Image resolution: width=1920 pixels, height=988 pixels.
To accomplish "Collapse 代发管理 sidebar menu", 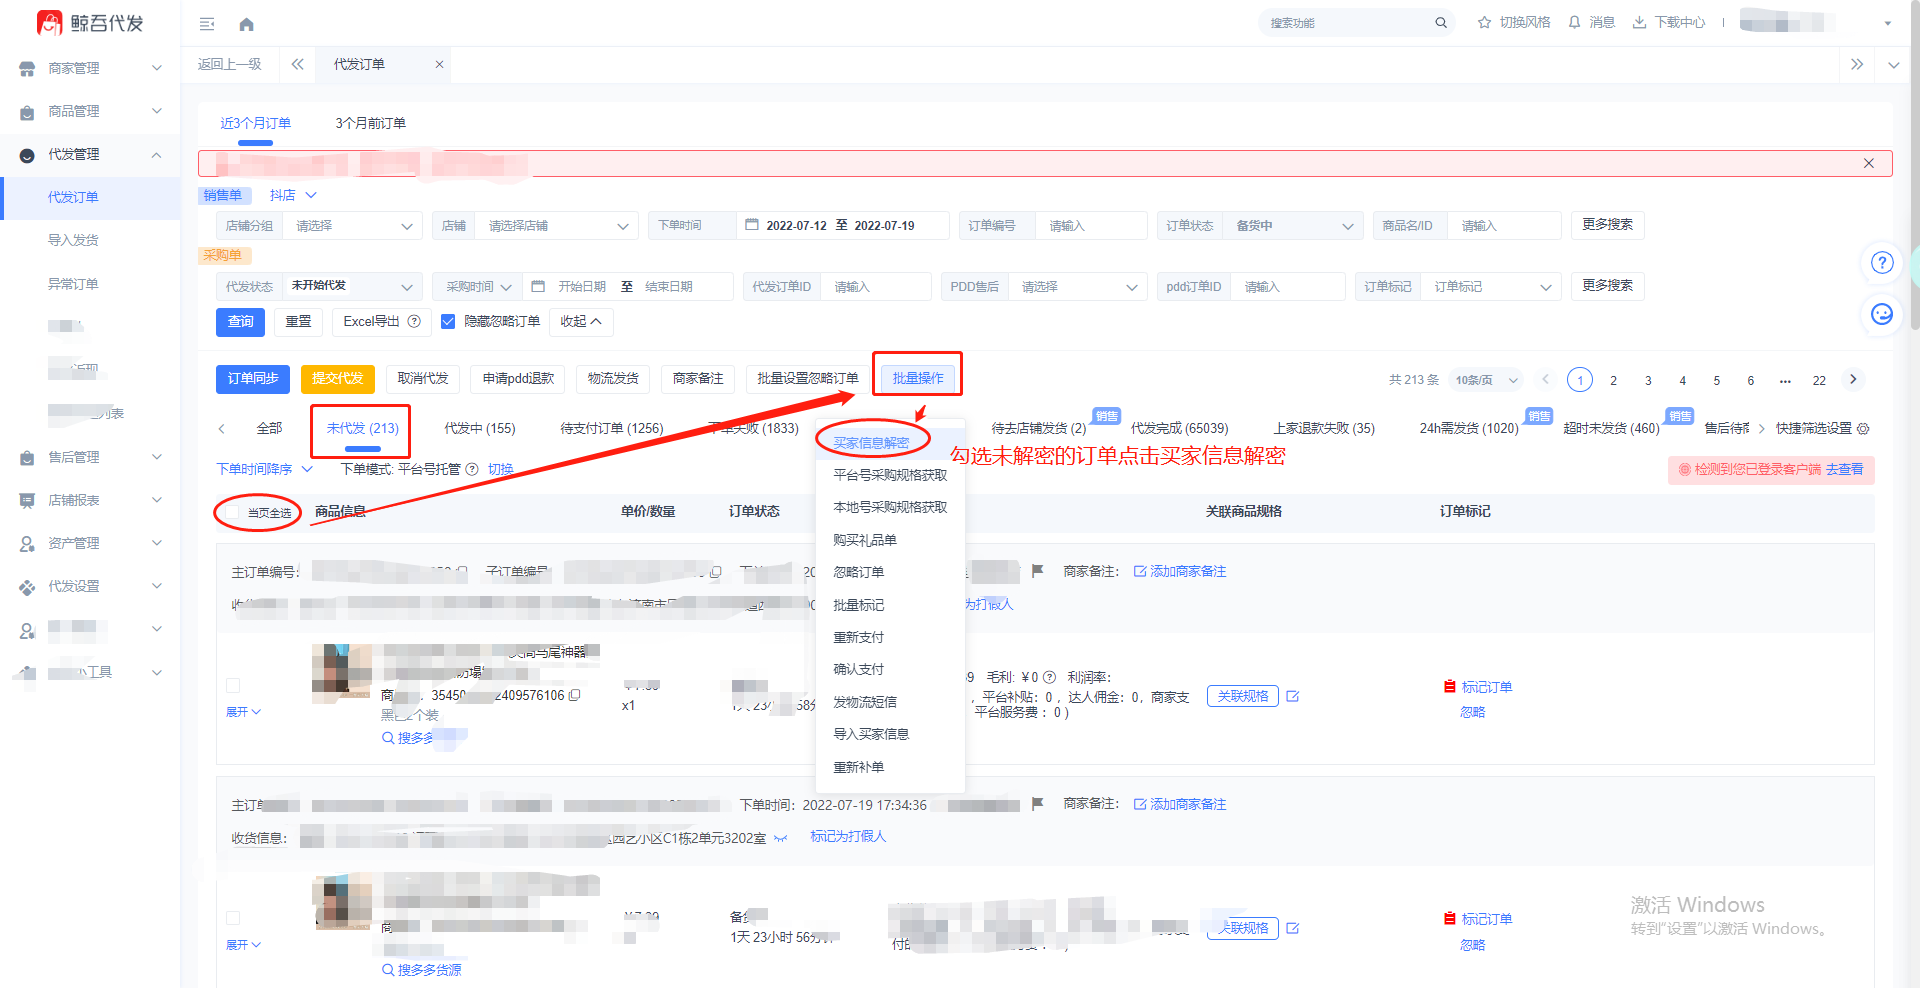I will (x=90, y=154).
